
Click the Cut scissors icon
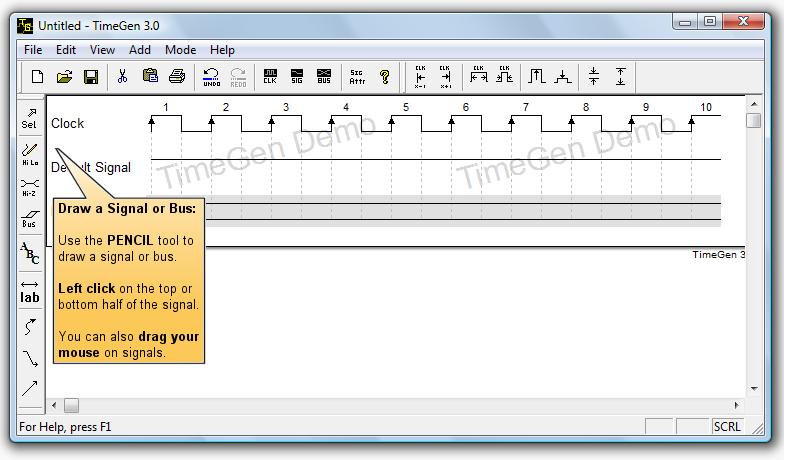pos(122,77)
